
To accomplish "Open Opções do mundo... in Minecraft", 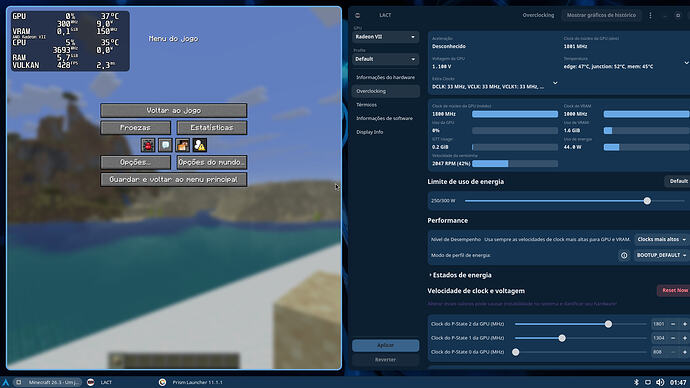I will click(x=212, y=162).
